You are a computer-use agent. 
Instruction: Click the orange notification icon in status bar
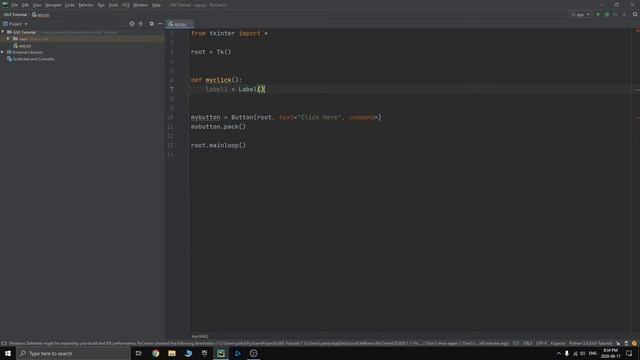coord(634,344)
